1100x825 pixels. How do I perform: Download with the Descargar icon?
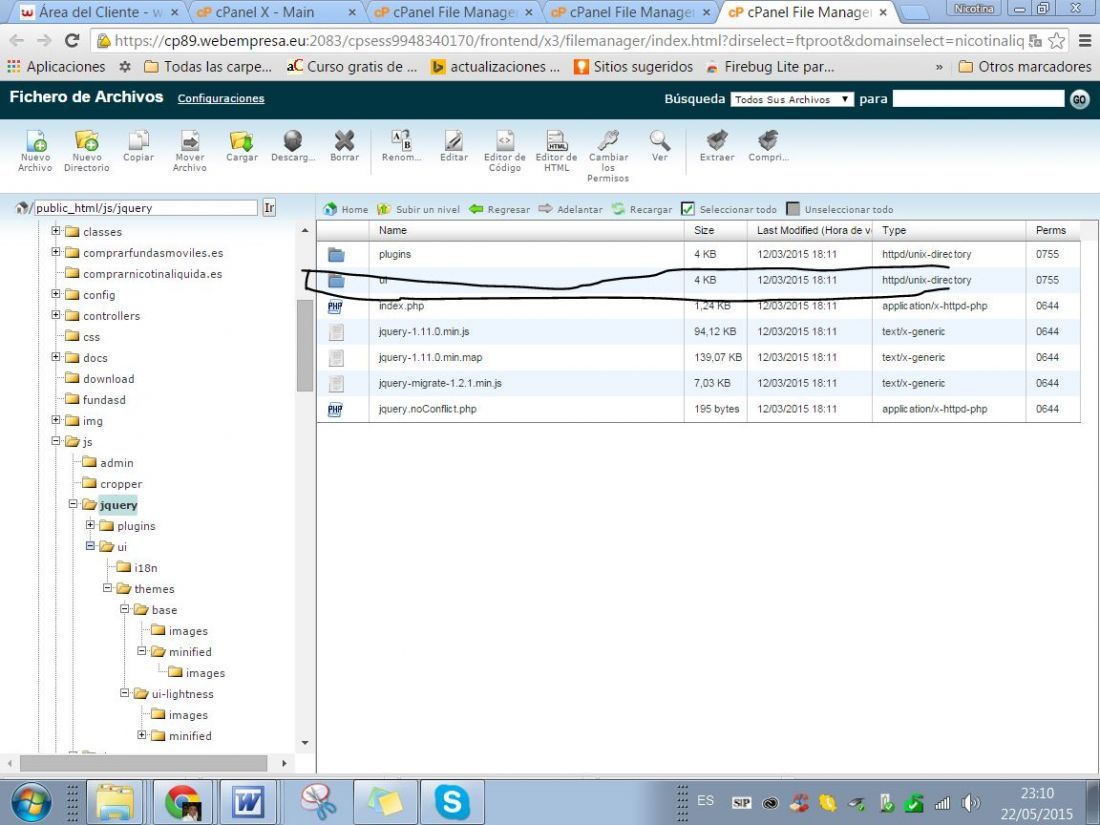click(293, 146)
